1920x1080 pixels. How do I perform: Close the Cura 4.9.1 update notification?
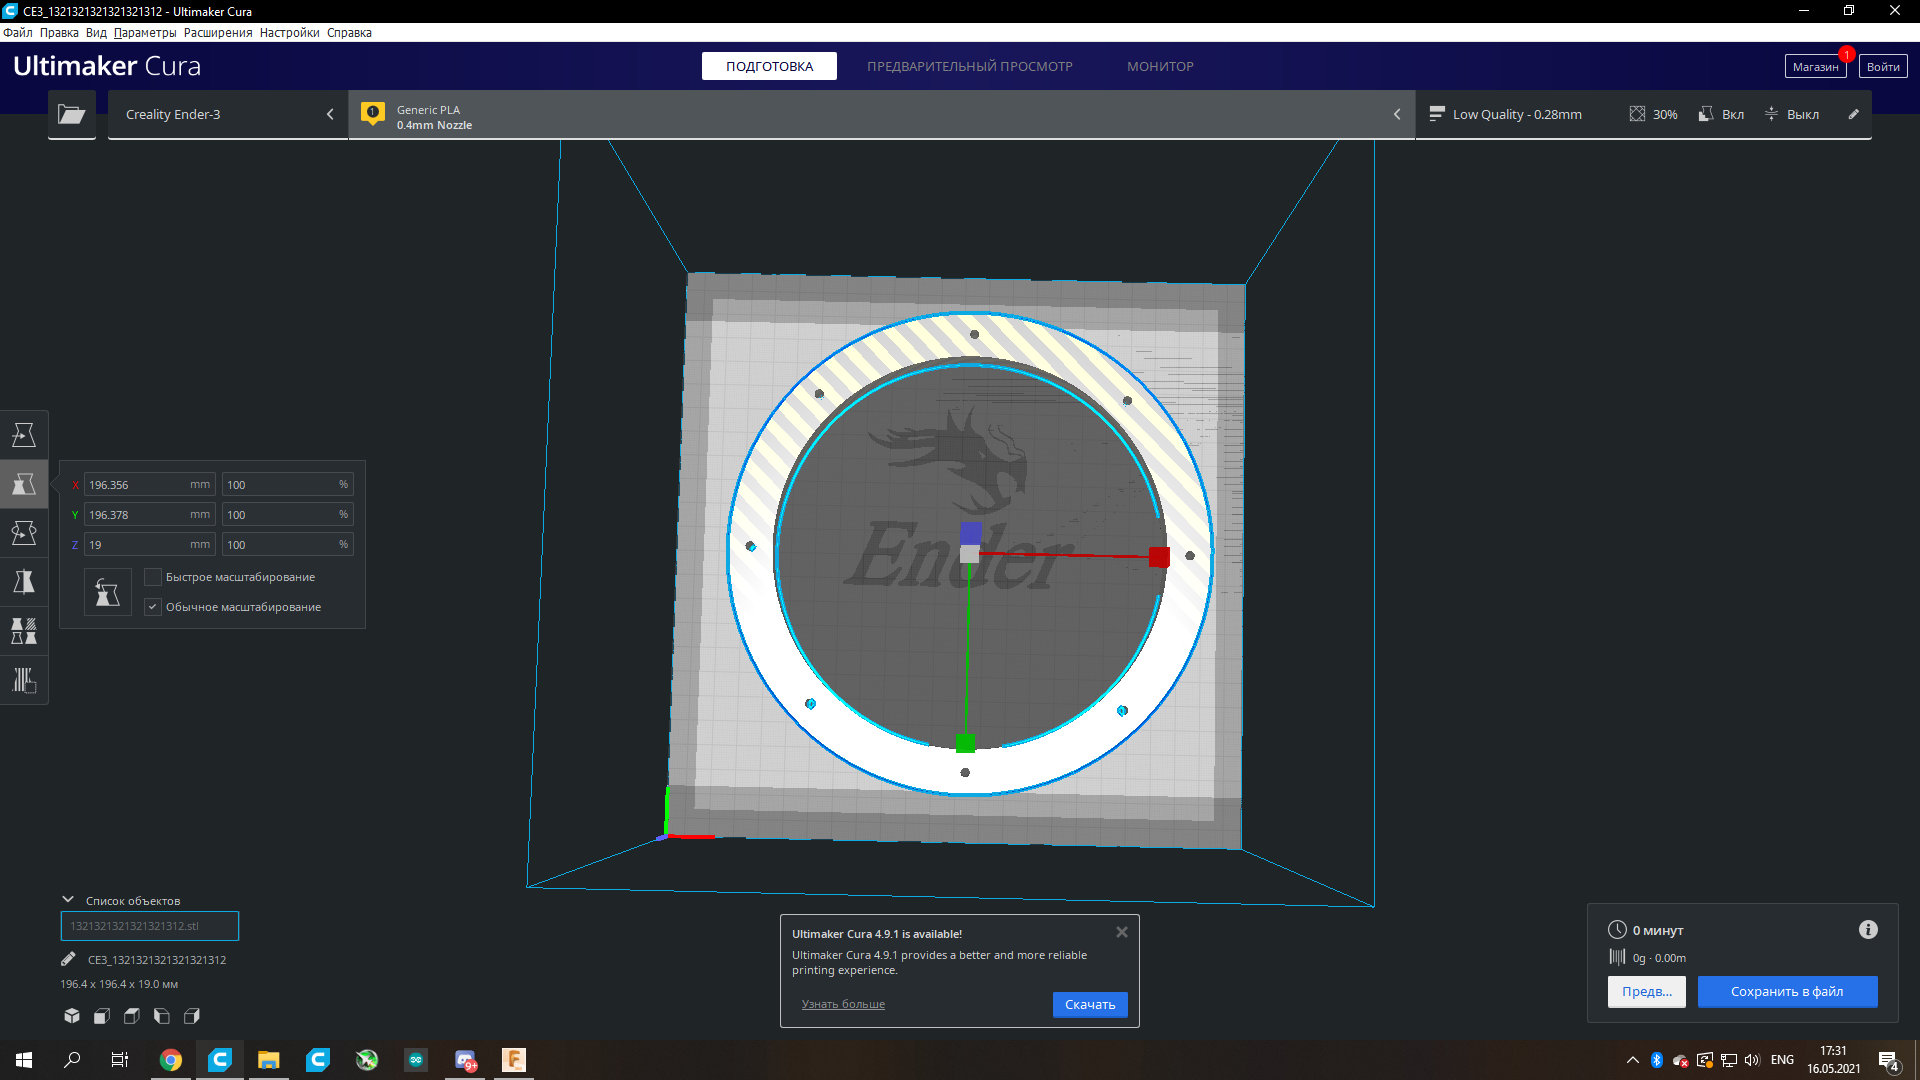(1122, 932)
